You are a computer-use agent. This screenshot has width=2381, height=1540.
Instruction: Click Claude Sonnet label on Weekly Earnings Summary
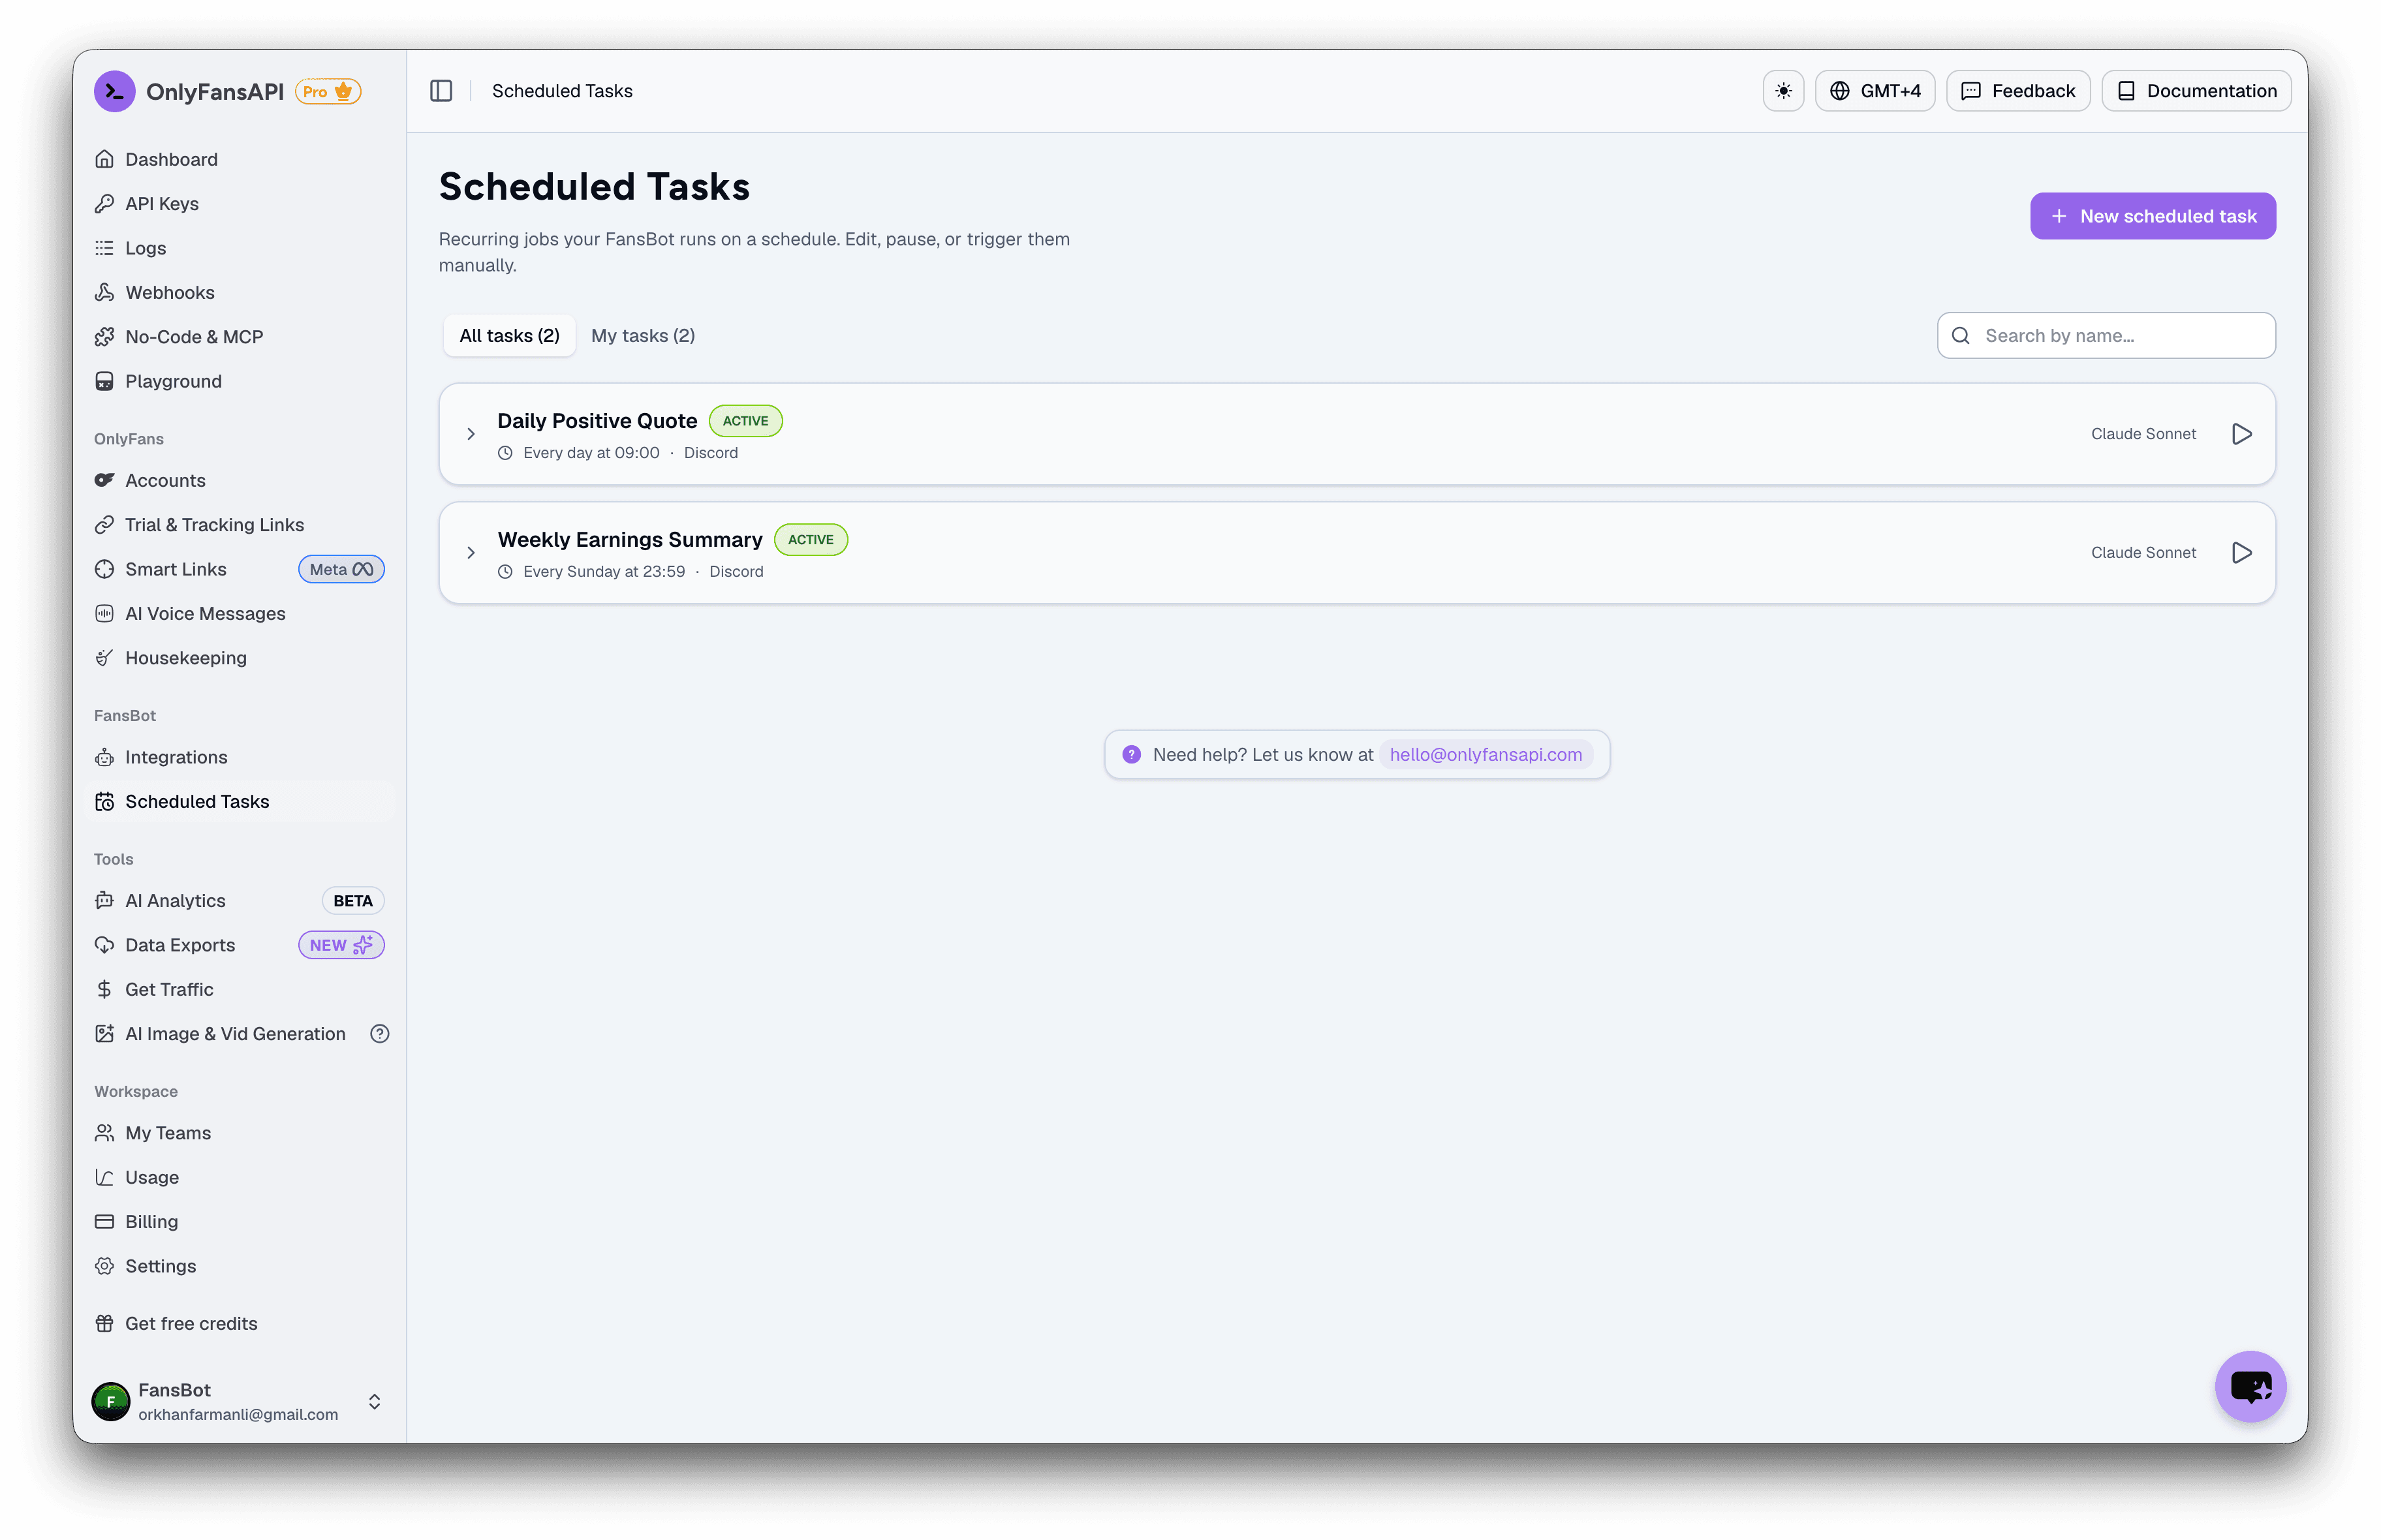[x=2143, y=553]
